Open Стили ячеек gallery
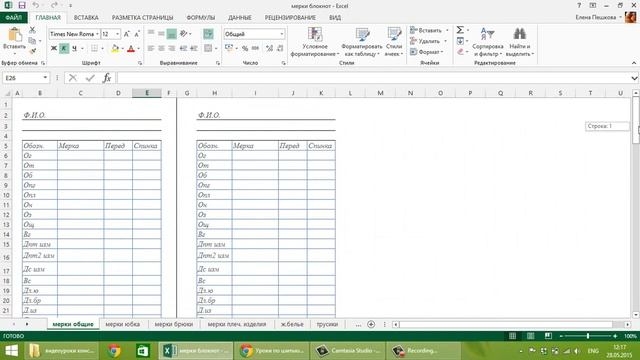640x360 pixels. point(394,42)
